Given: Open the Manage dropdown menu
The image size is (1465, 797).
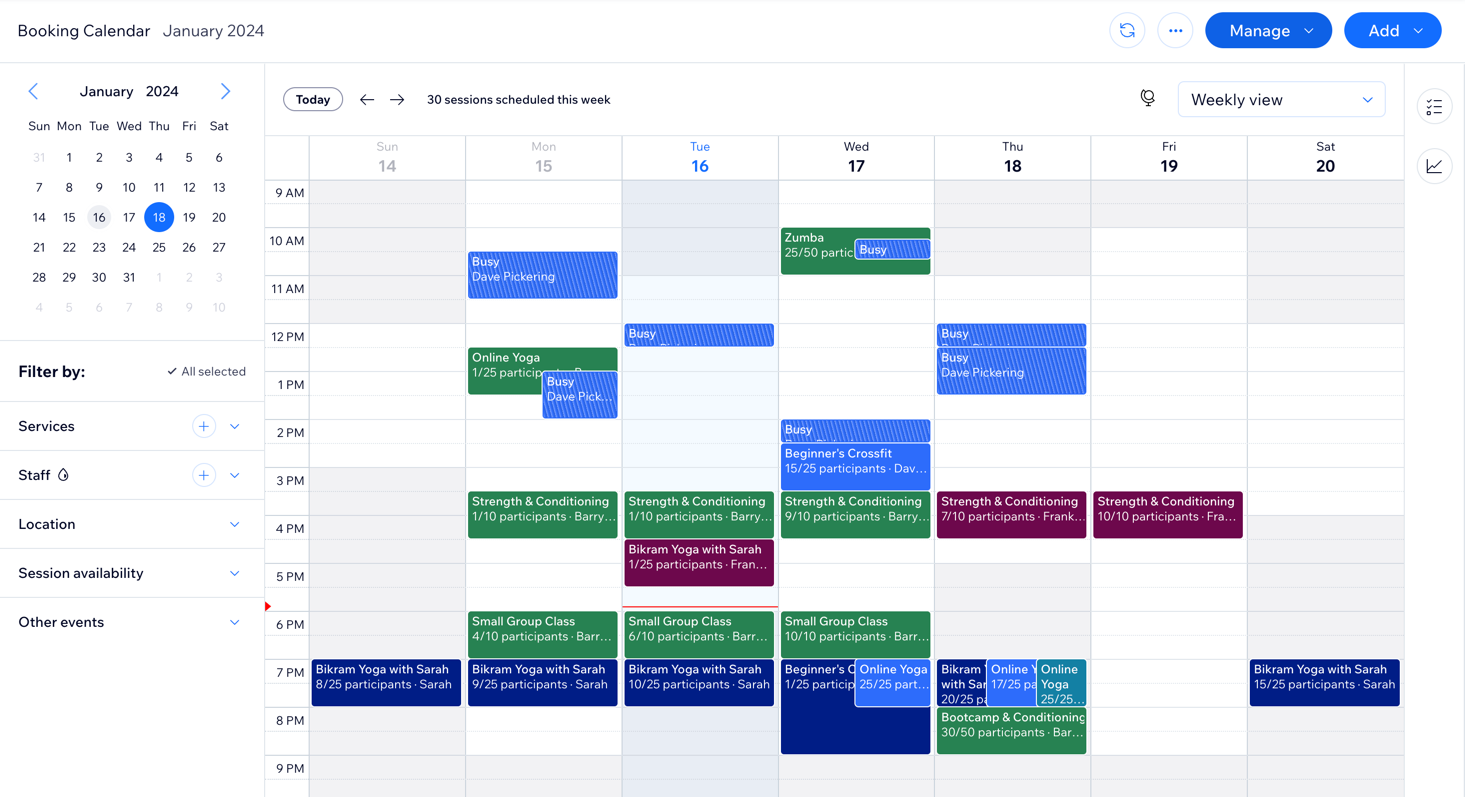Looking at the screenshot, I should click(x=1268, y=30).
